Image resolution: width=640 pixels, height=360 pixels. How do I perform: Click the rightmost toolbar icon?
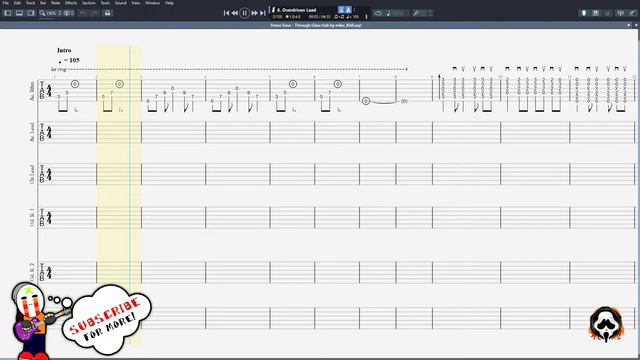[x=632, y=13]
